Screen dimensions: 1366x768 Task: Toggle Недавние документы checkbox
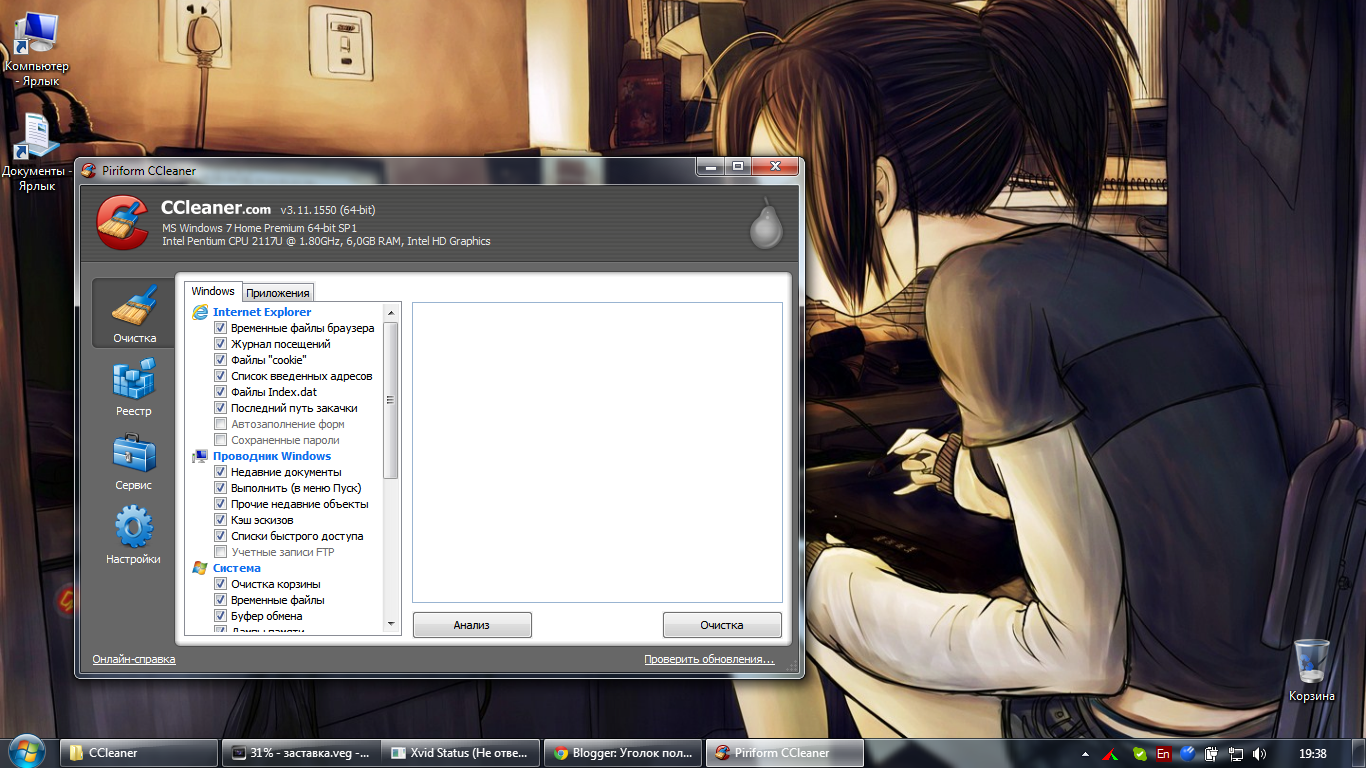tap(221, 472)
